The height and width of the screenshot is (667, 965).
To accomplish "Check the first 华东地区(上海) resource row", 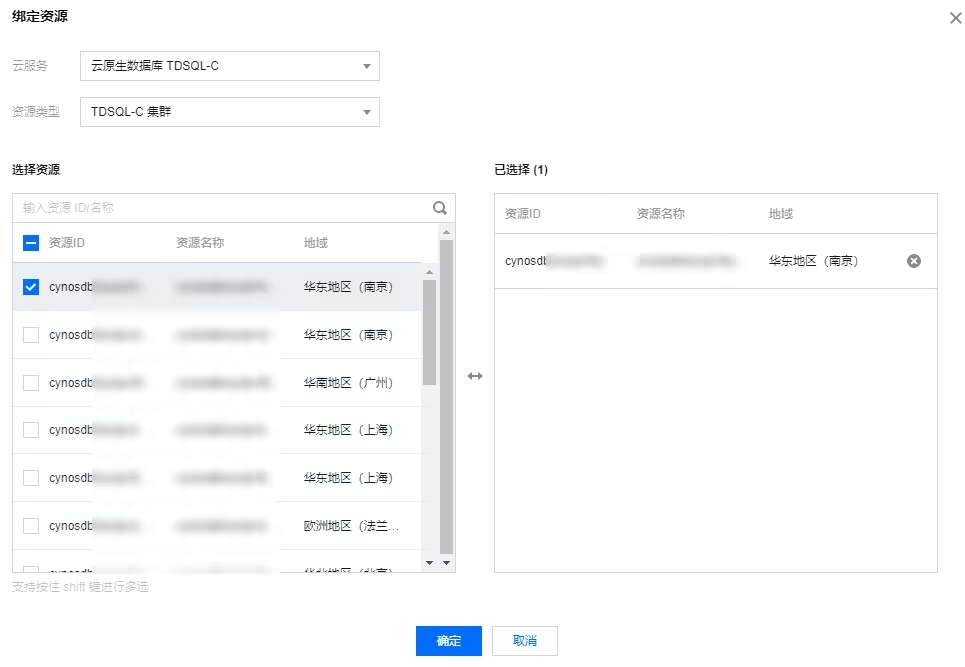I will click(31, 429).
